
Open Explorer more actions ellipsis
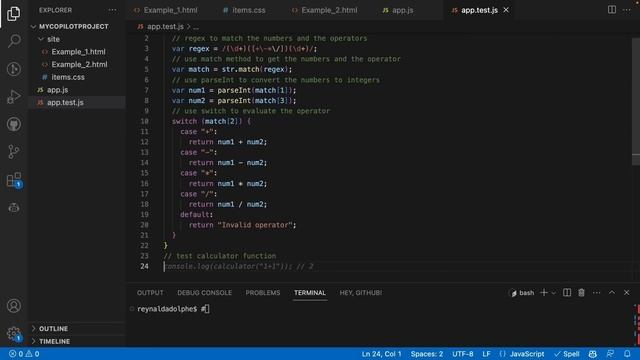click(112, 10)
